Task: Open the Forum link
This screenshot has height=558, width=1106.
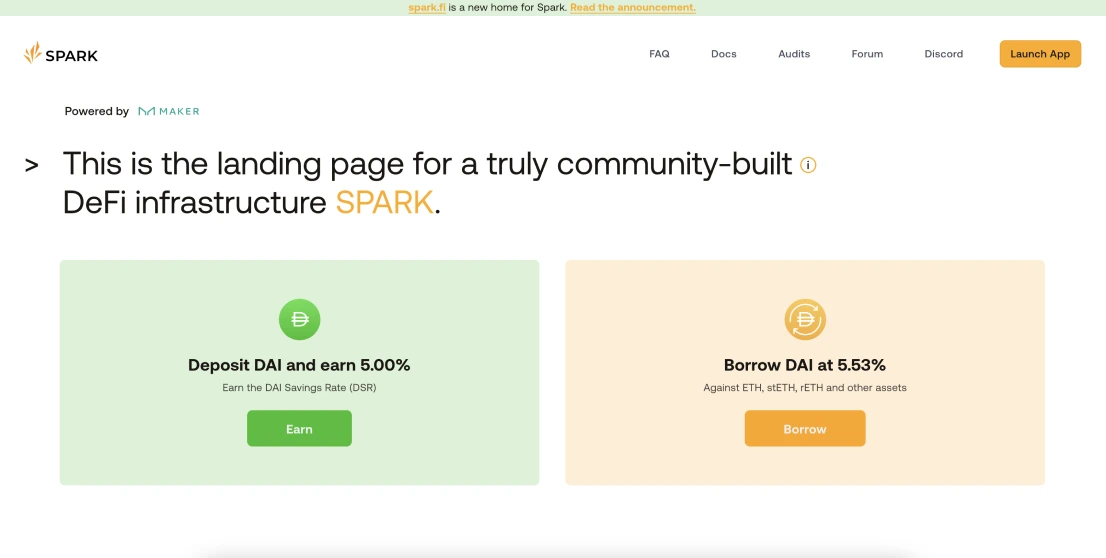Action: point(867,54)
